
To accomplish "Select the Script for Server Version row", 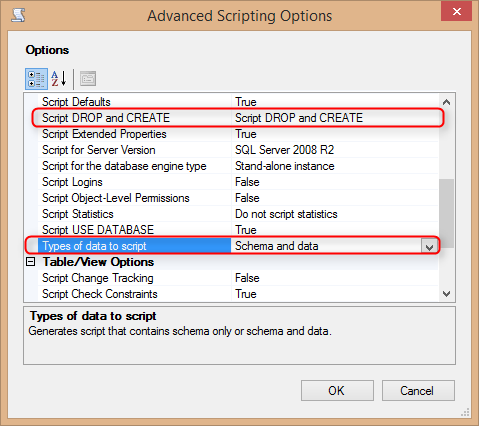I will [x=238, y=150].
